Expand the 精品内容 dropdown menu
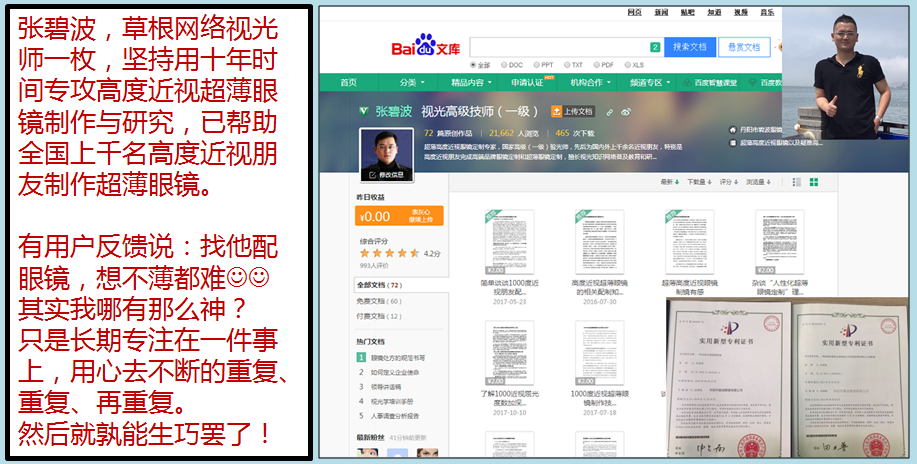Screen dimensions: 917x464 click(x=471, y=83)
